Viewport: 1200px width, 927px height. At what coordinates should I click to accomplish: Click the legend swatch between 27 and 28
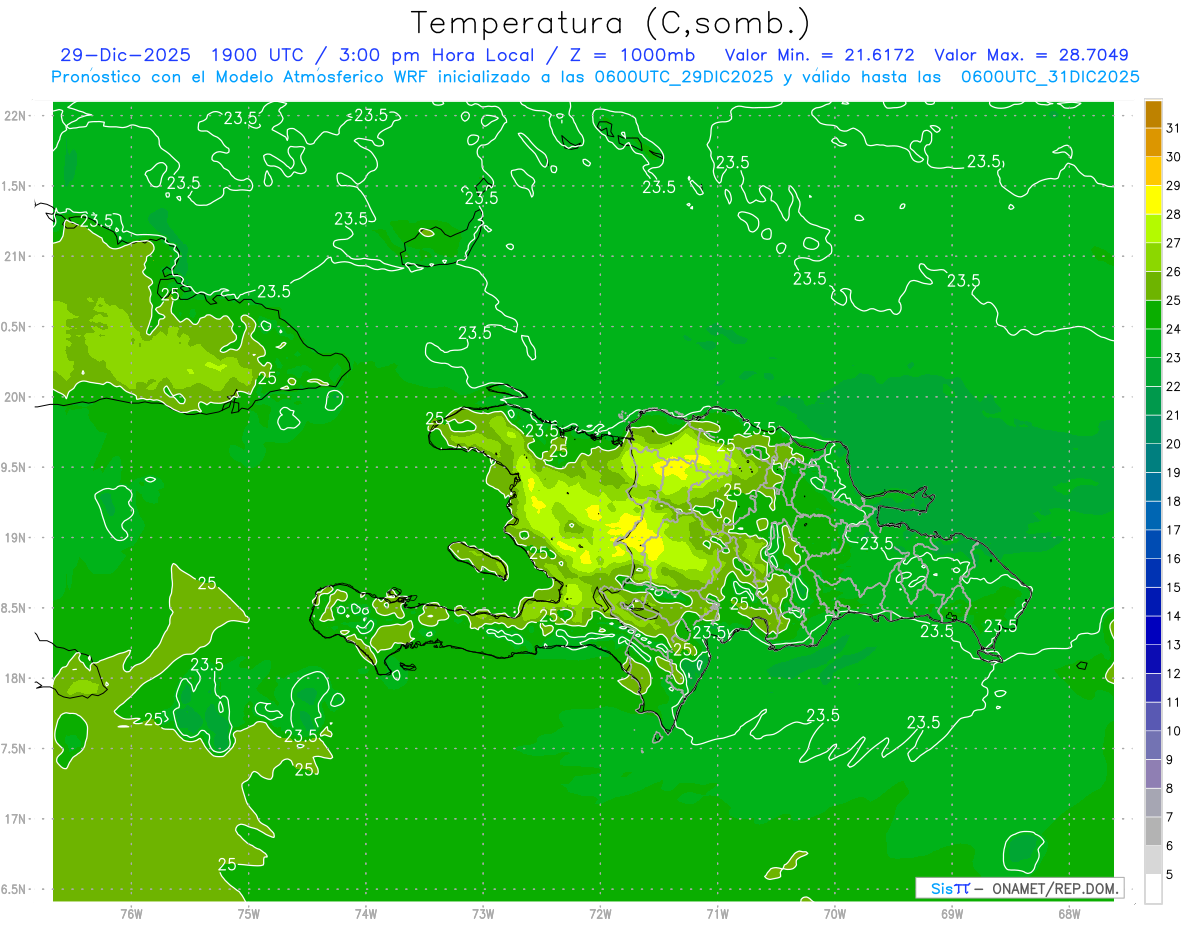tap(1153, 229)
